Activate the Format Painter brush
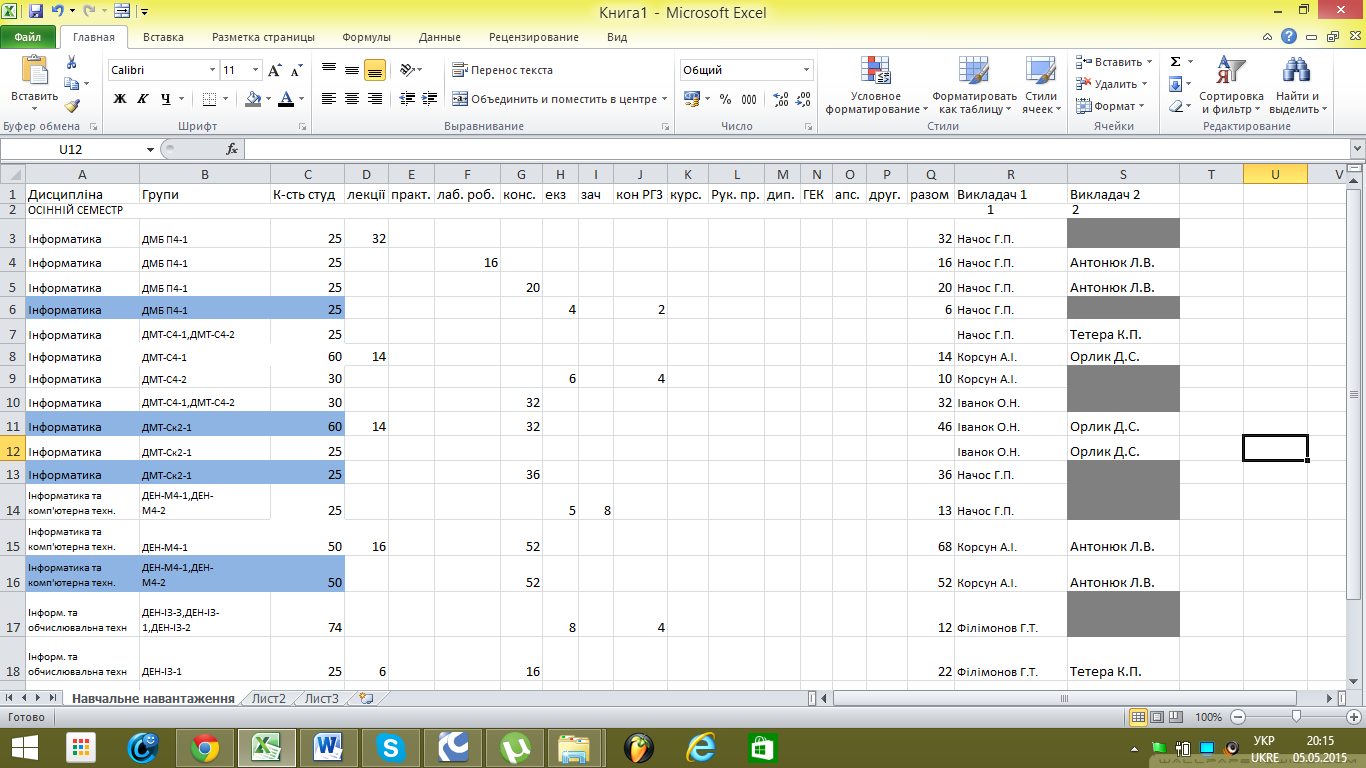The width and height of the screenshot is (1366, 768). tap(71, 106)
